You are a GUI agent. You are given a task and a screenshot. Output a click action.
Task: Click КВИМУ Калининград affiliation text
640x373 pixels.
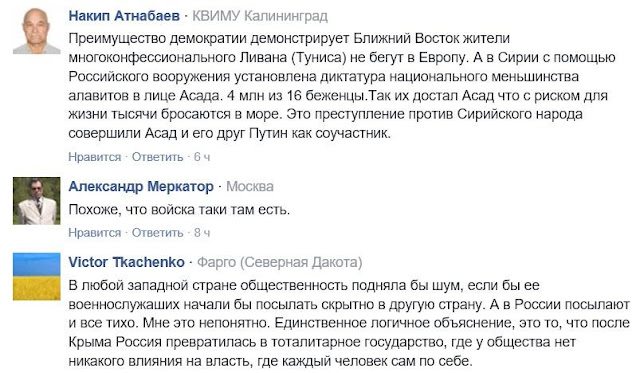coord(260,16)
